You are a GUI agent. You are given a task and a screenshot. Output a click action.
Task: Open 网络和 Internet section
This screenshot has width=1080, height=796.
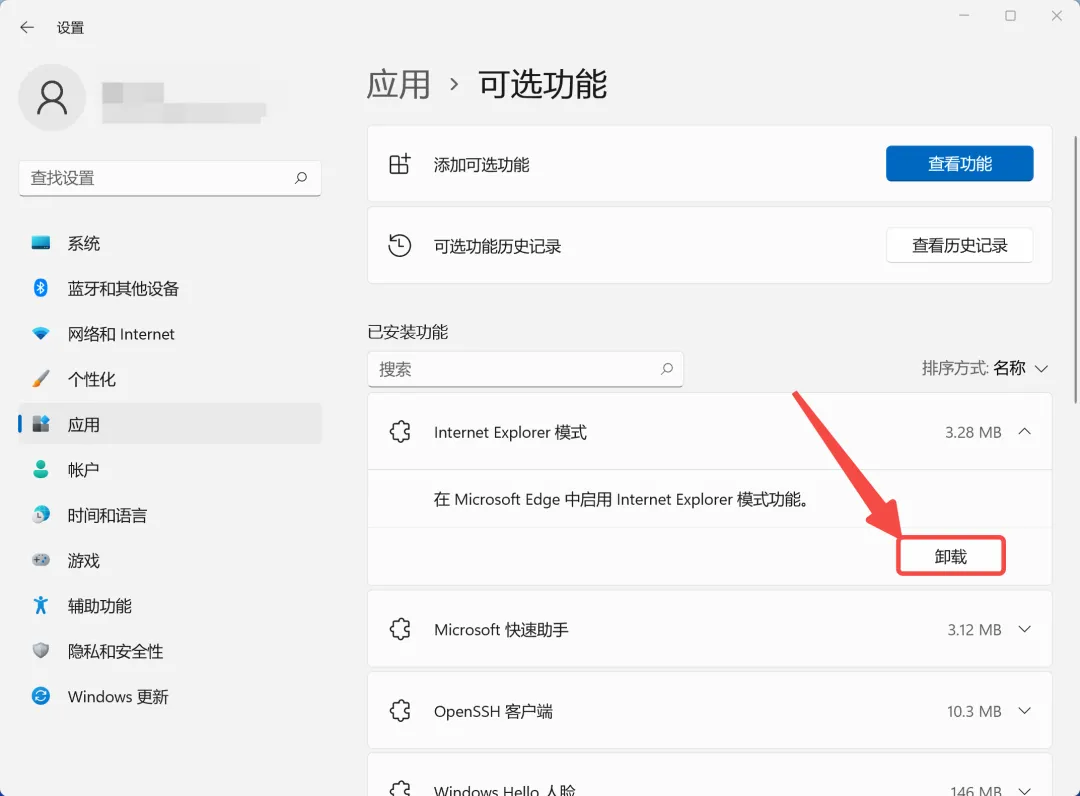coord(170,333)
